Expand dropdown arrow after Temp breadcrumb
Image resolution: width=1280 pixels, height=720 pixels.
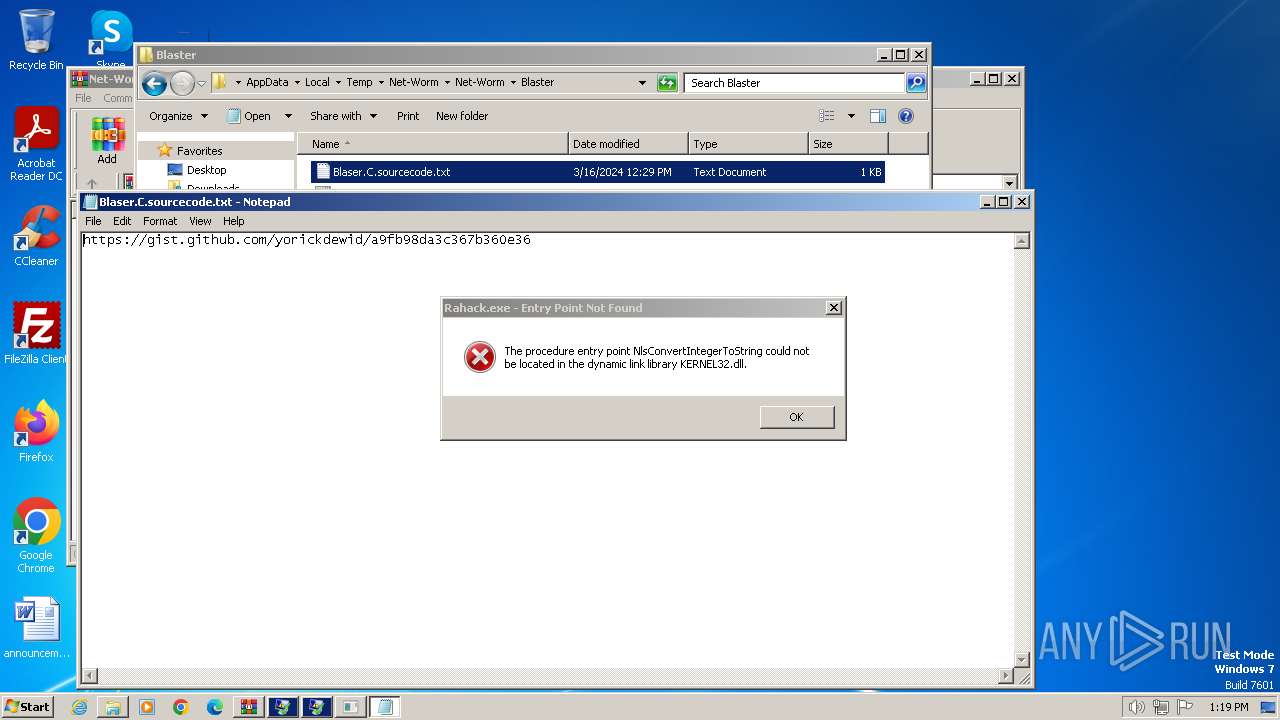(x=380, y=83)
